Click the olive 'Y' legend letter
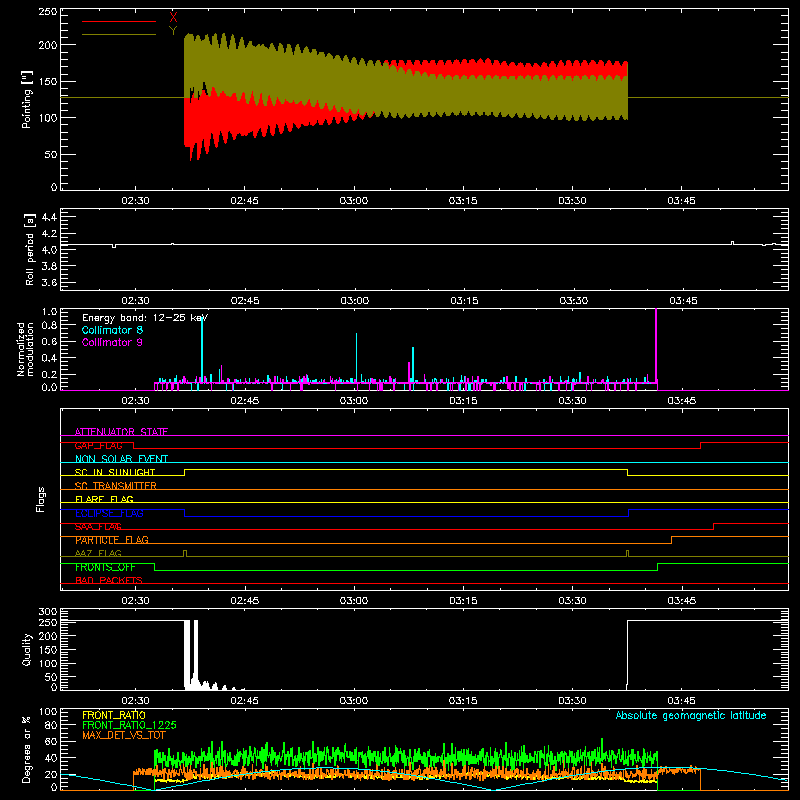 click(x=173, y=30)
